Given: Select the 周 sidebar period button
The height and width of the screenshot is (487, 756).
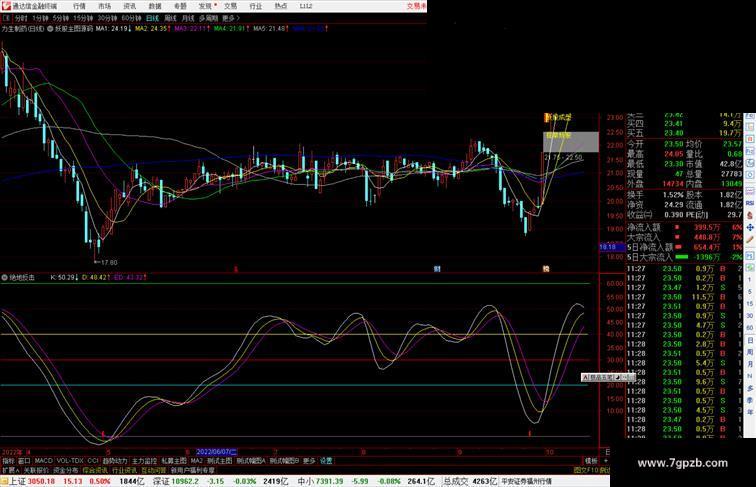Looking at the screenshot, I should tap(750, 352).
